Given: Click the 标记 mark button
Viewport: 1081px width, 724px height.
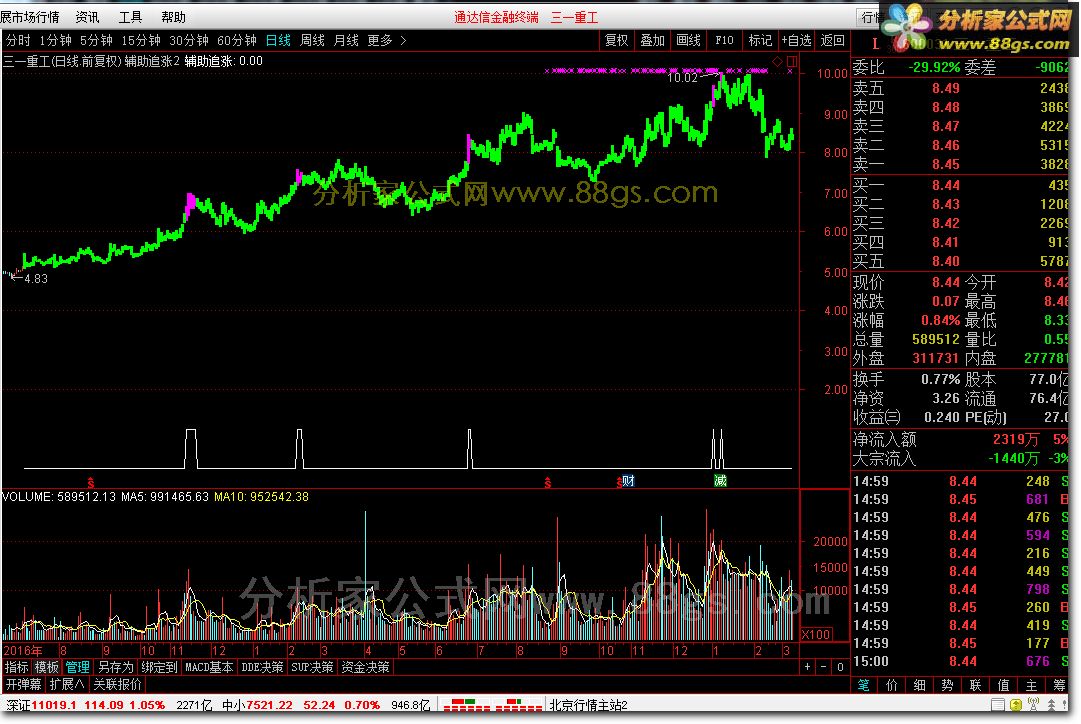Looking at the screenshot, I should (760, 41).
